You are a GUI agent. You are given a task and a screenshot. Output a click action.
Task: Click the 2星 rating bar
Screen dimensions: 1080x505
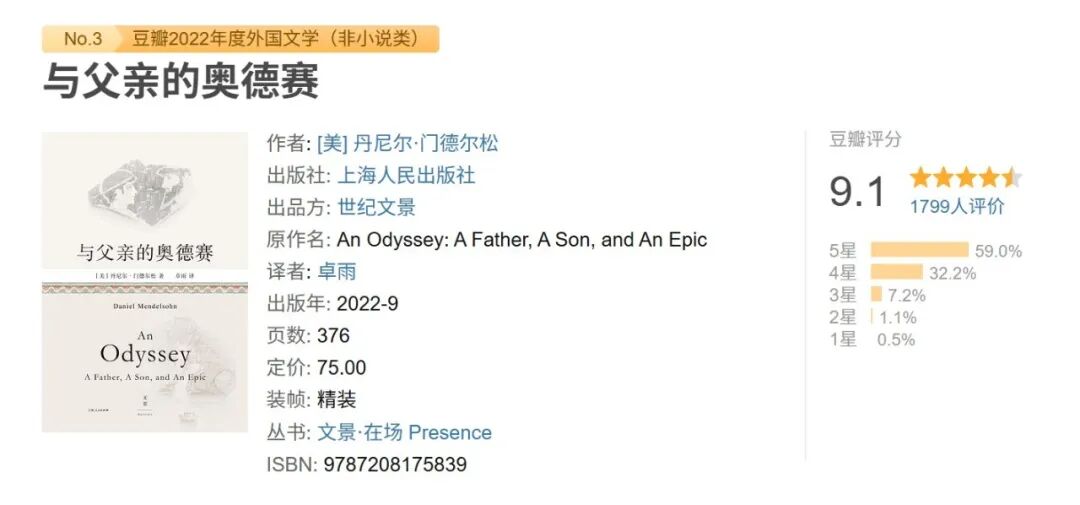coord(872,317)
